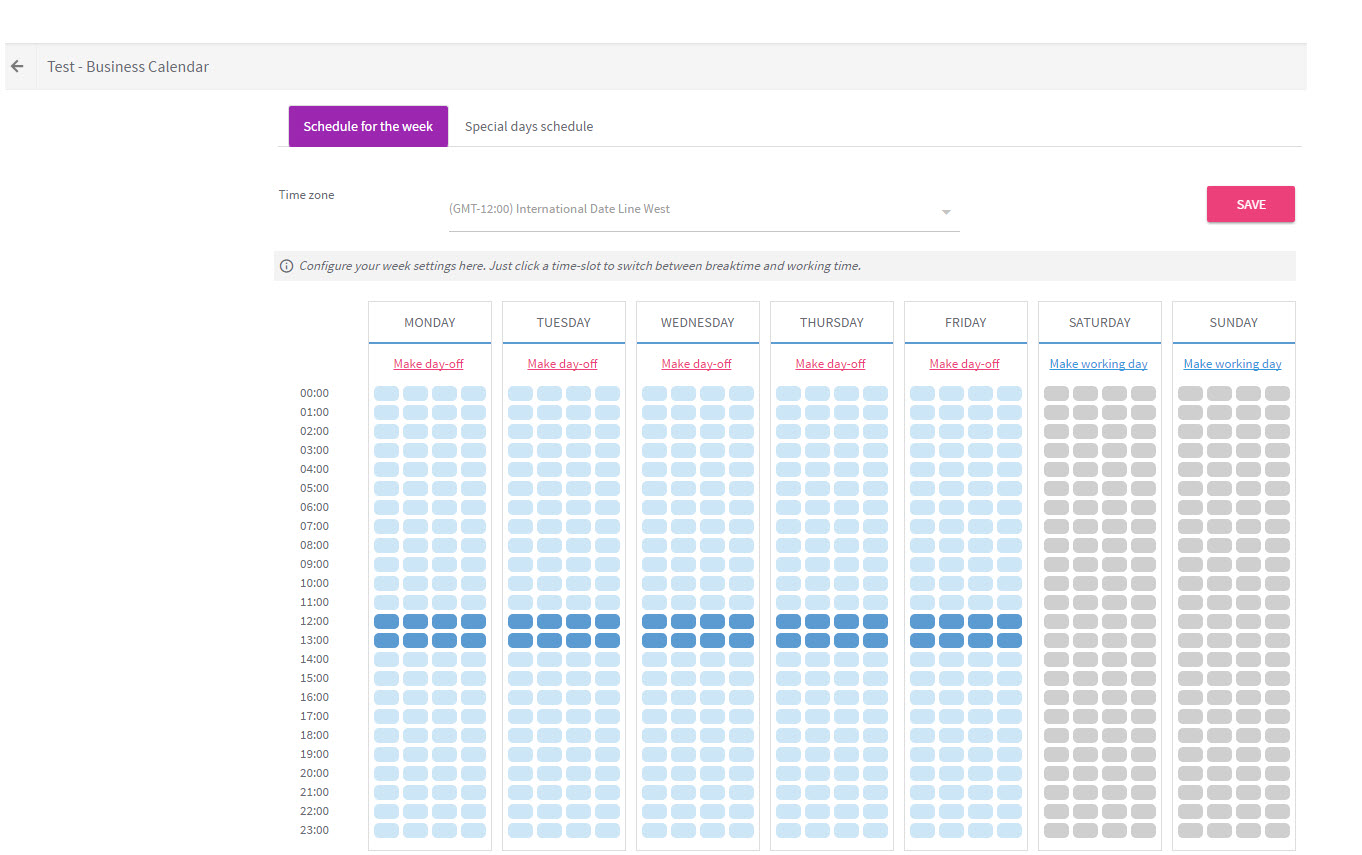Screen dimensions: 1362x855
Task: Click the Time zone label
Action: coord(307,195)
